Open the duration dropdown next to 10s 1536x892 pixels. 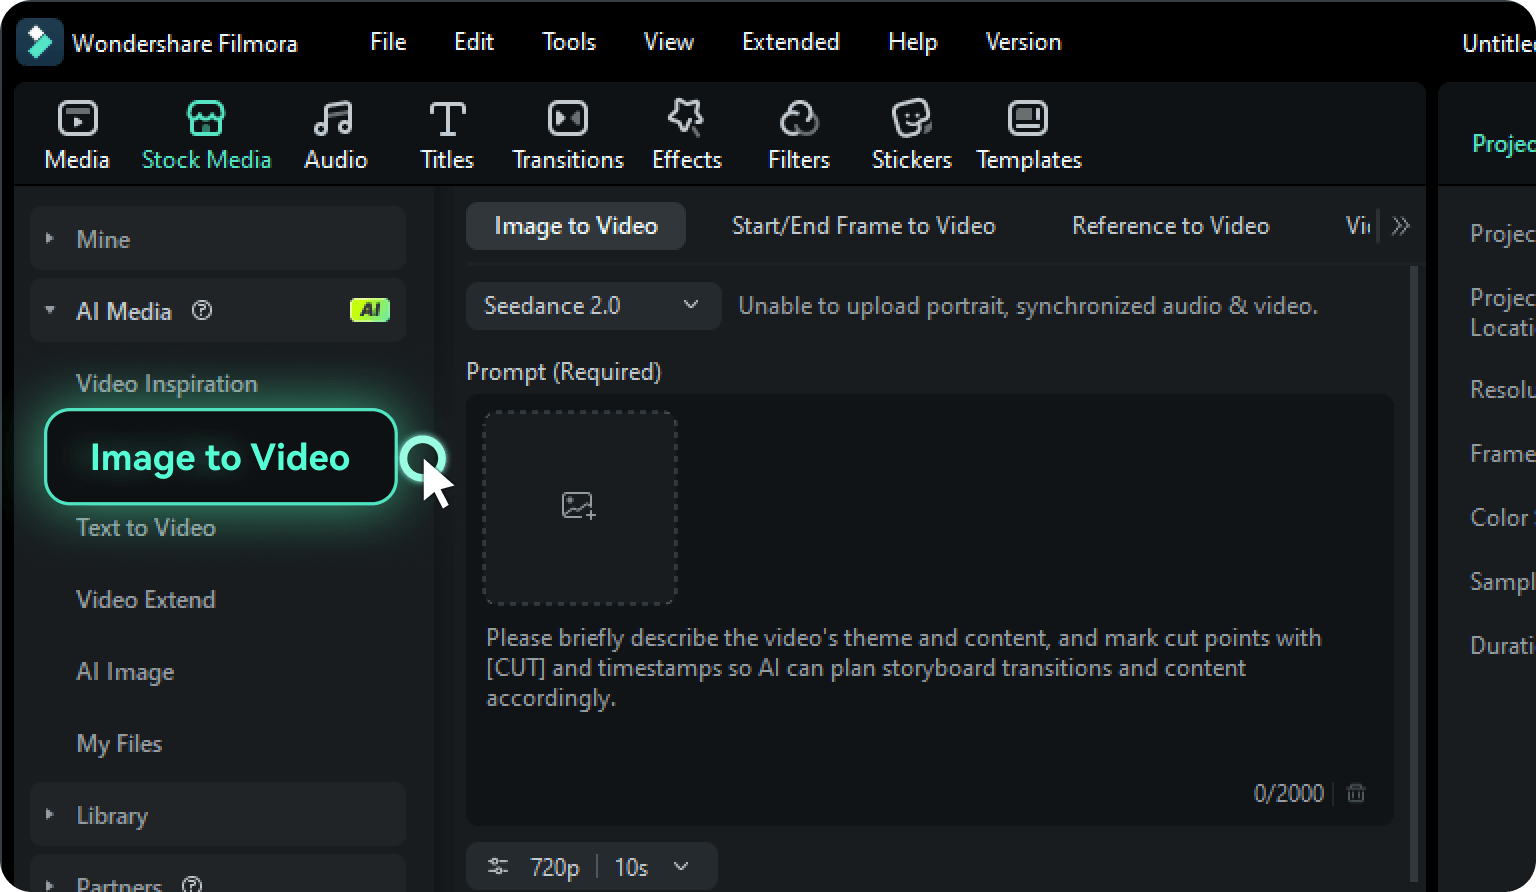point(681,867)
